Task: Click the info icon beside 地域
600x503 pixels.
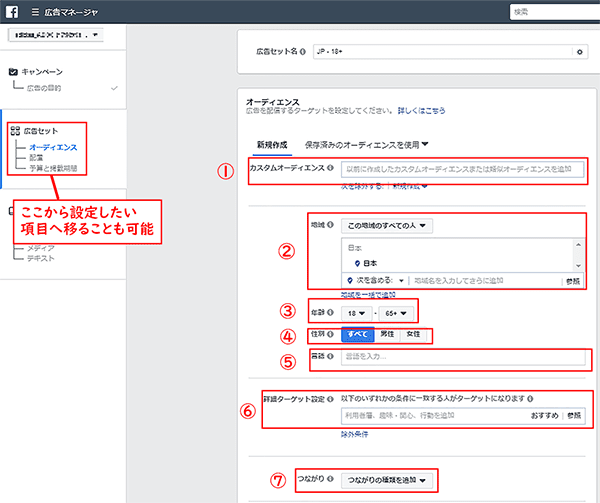Action: 330,225
